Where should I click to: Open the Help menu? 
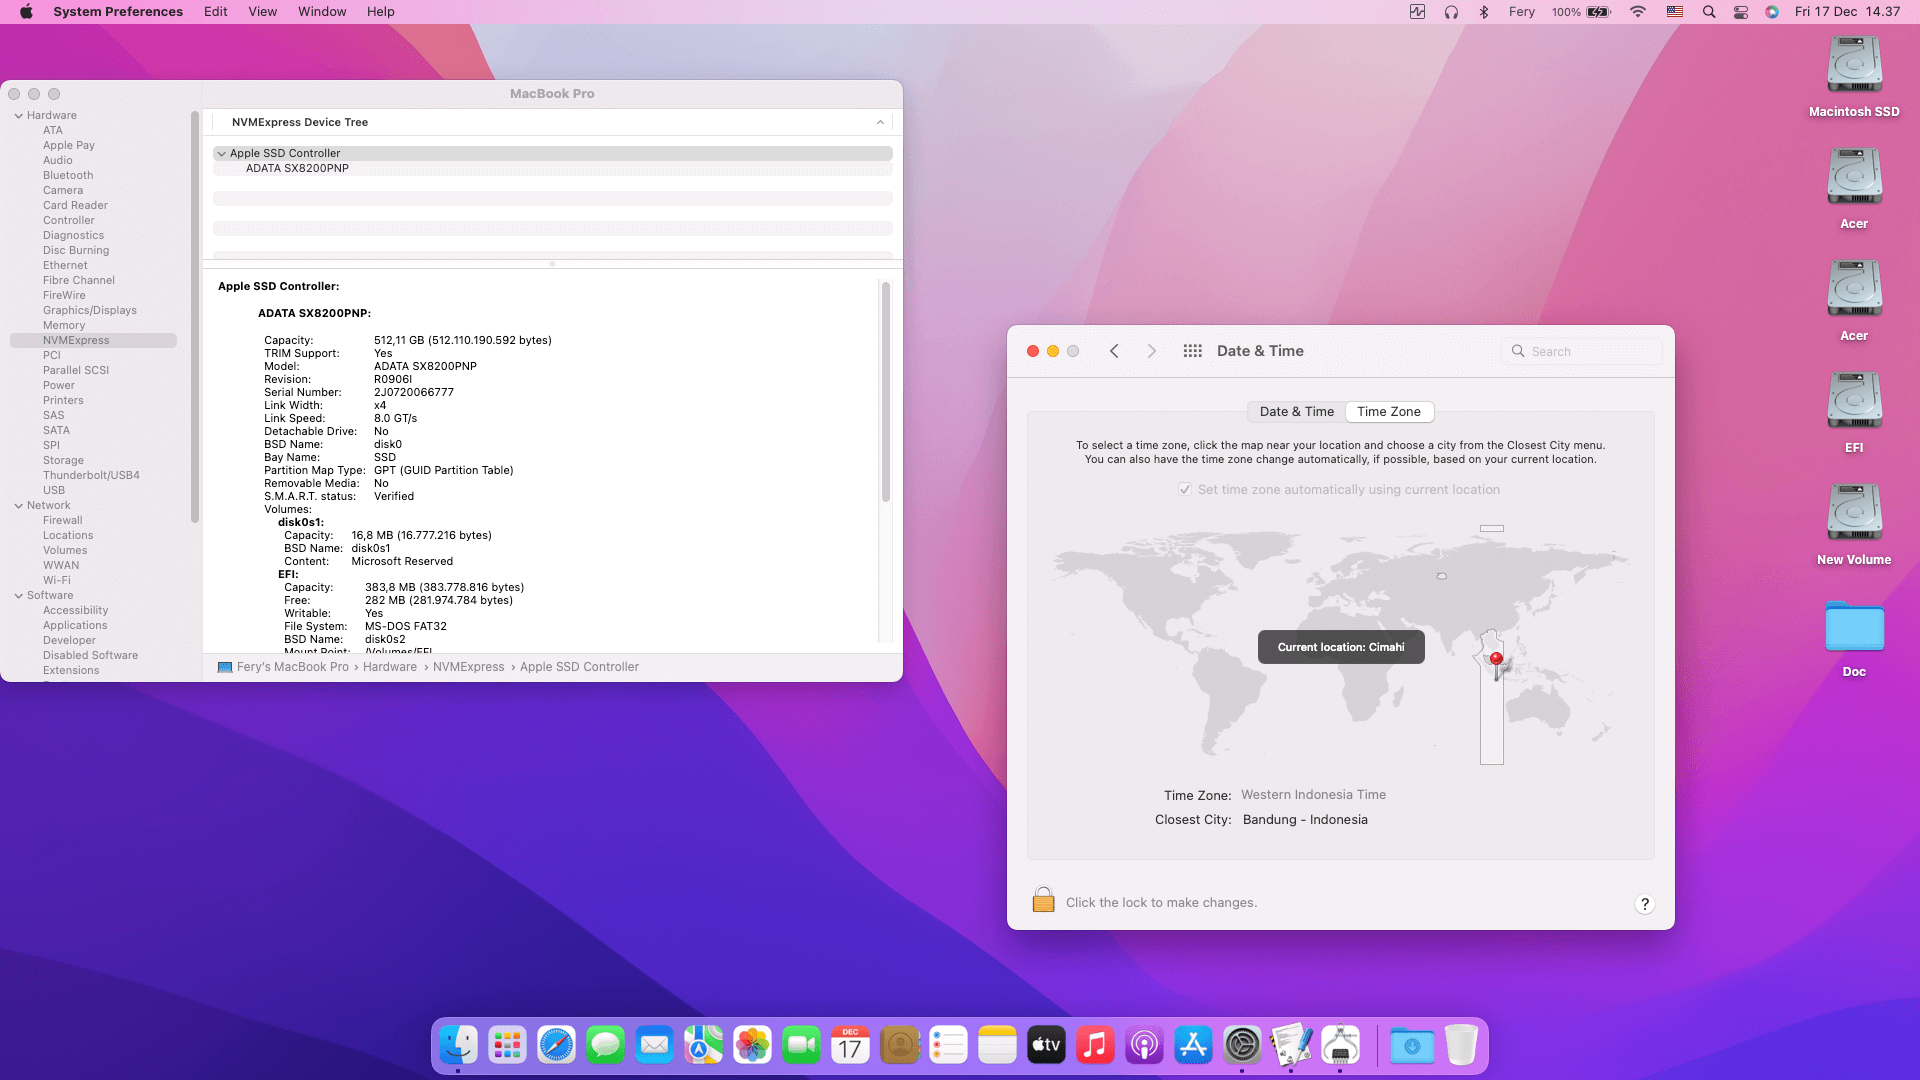[x=380, y=12]
